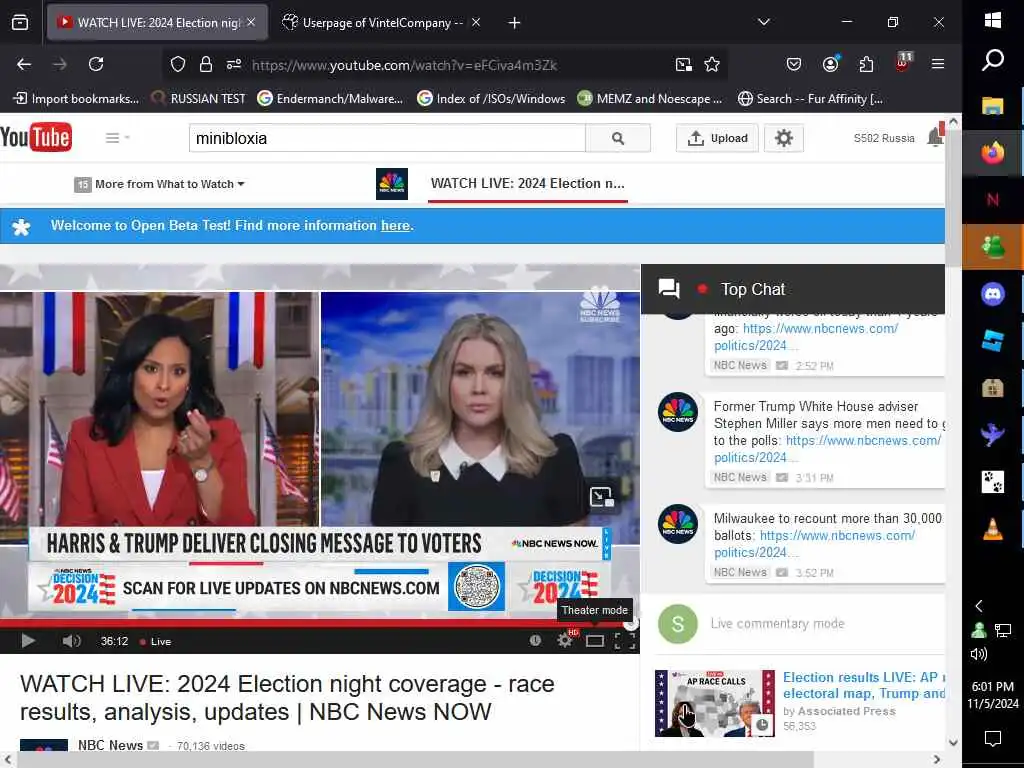The height and width of the screenshot is (768, 1024).
Task: Select WATCH LIVE 2024 Election title tab
Action: coord(528,184)
